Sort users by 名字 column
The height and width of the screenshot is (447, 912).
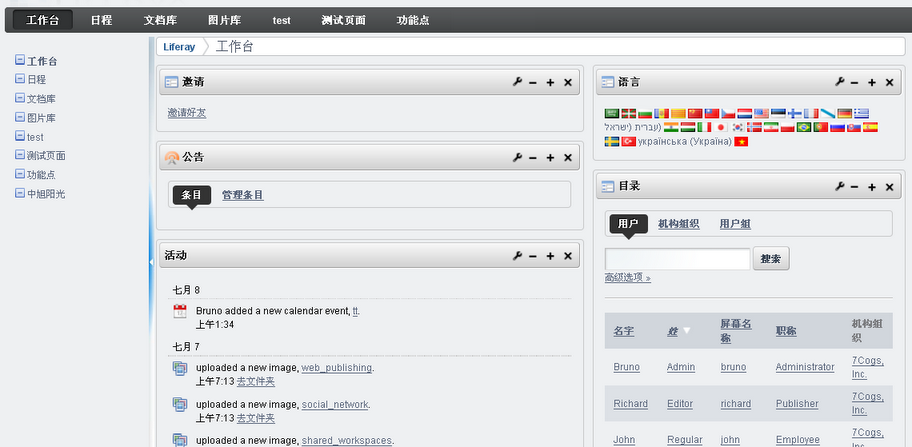pos(624,331)
